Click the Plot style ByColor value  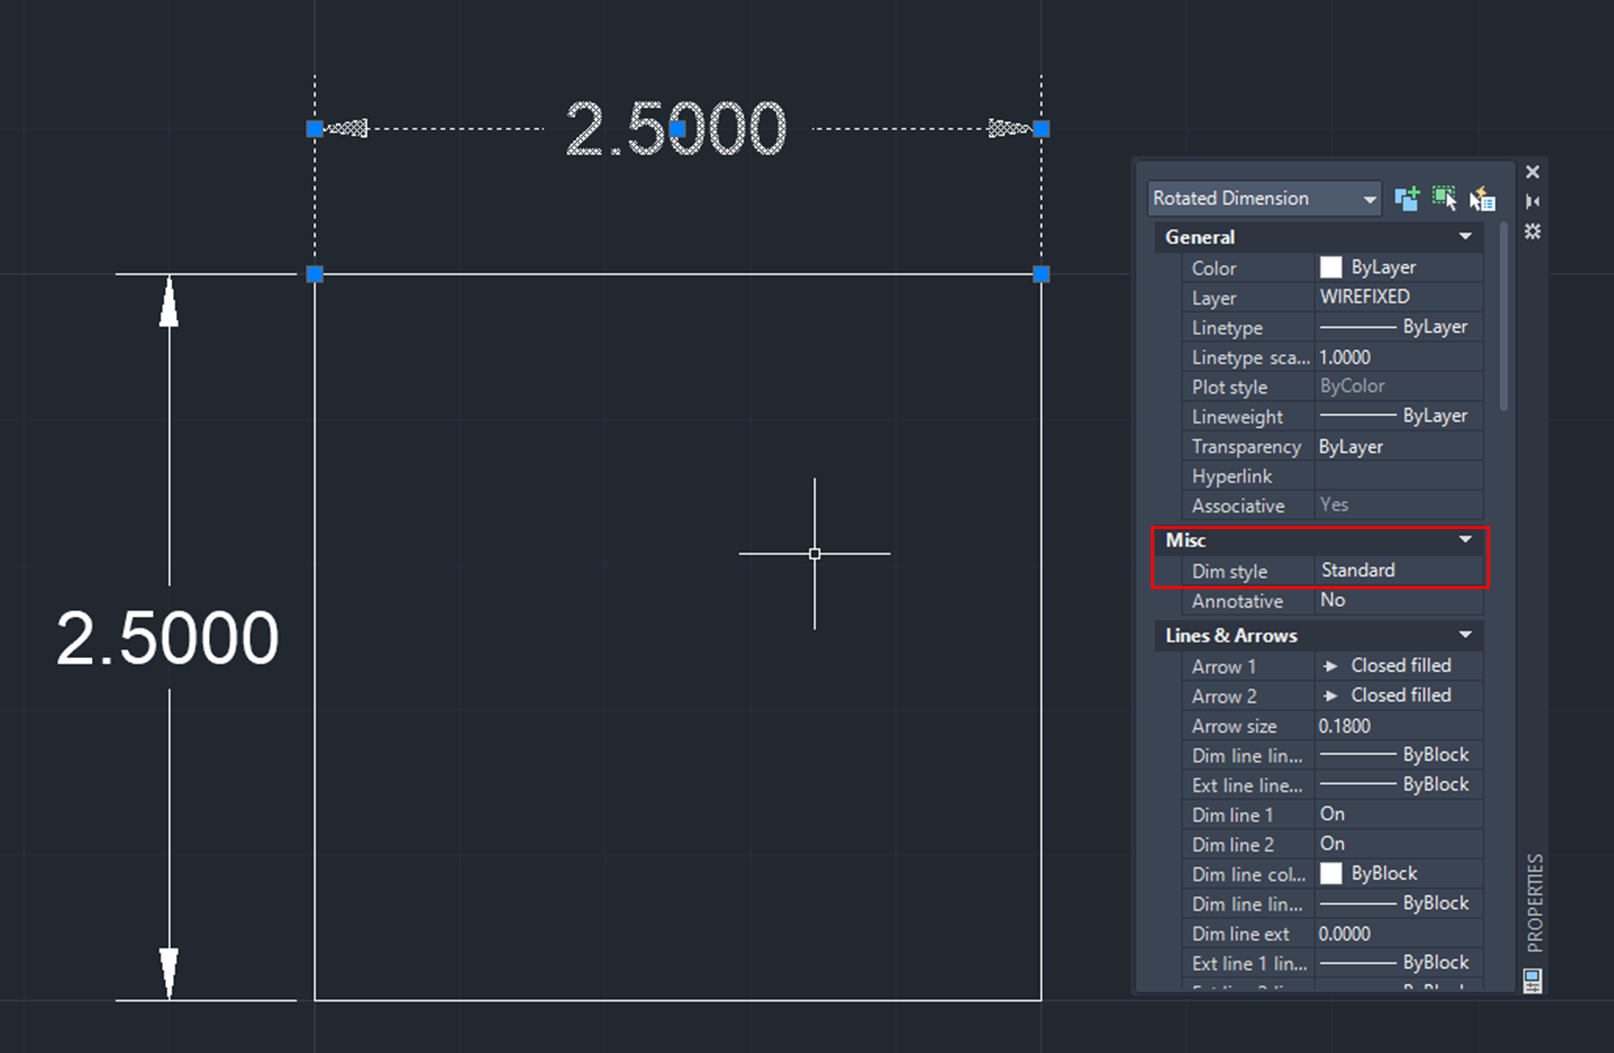[x=1399, y=386]
